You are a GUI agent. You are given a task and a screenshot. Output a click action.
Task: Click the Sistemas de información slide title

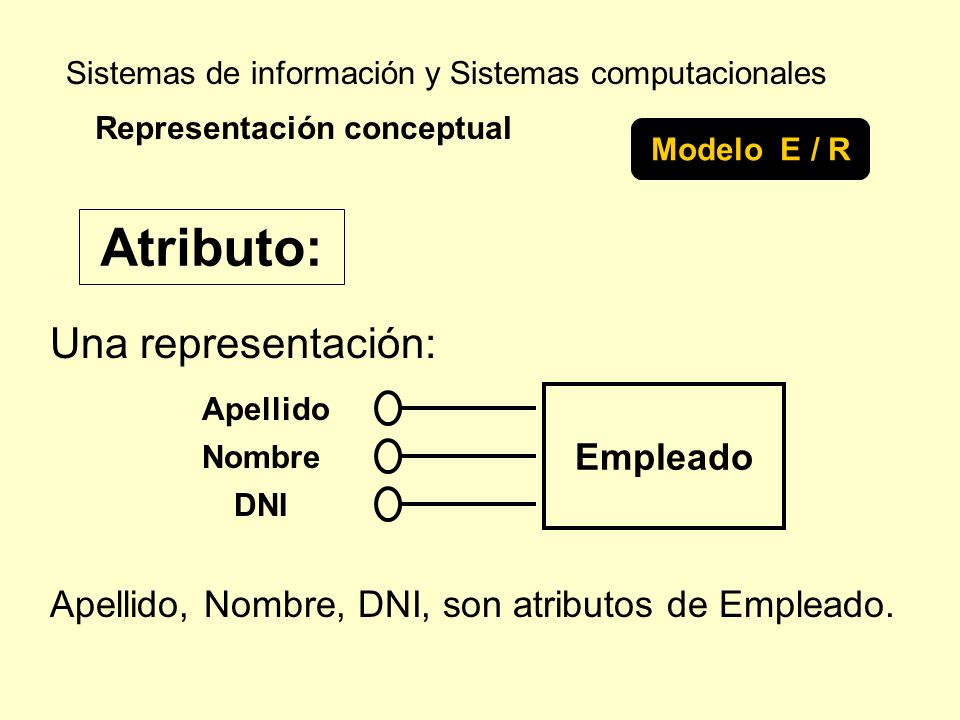(x=446, y=73)
